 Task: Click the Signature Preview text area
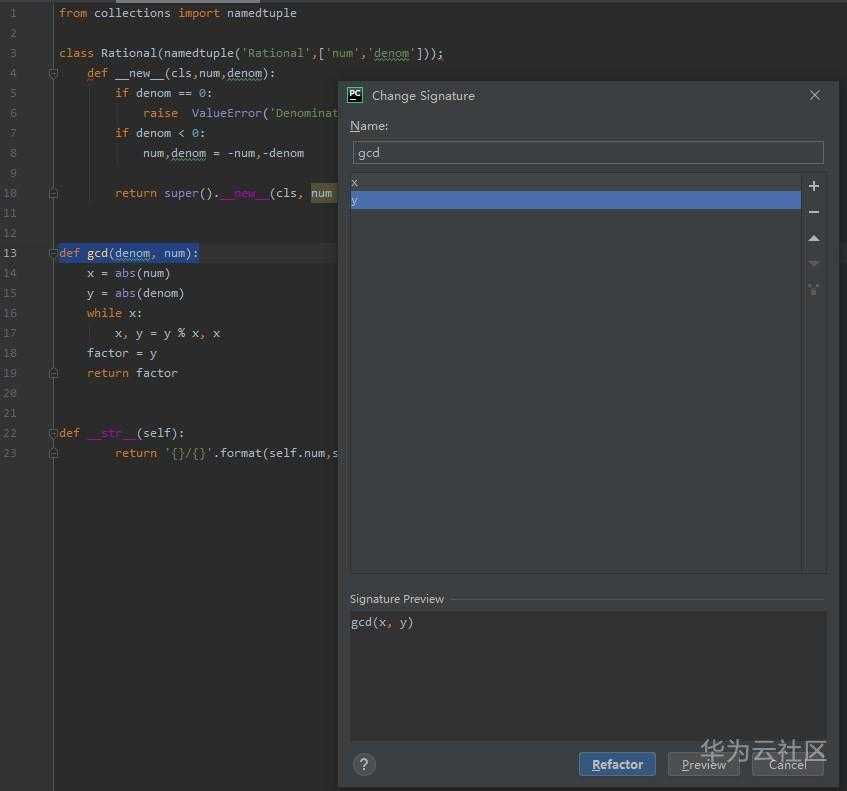(x=588, y=675)
